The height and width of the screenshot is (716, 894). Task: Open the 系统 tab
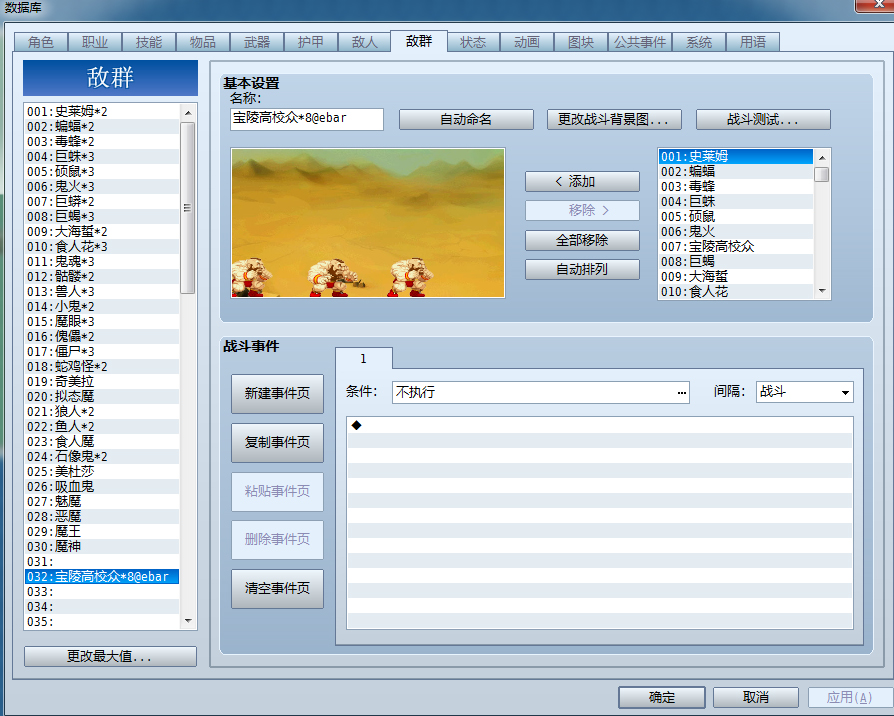click(x=699, y=42)
